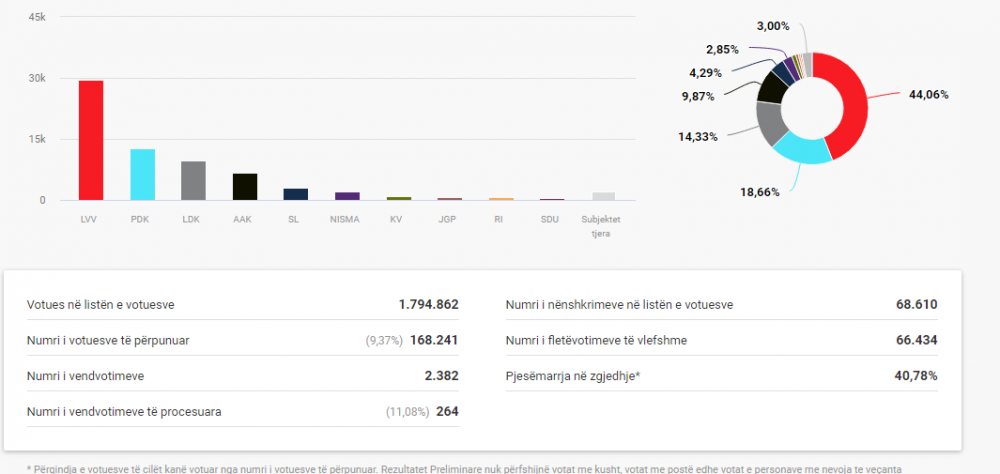Screen dimensions: 1000x474
Task: Click the Numri i vendvotimeve row
Action: pos(242,376)
